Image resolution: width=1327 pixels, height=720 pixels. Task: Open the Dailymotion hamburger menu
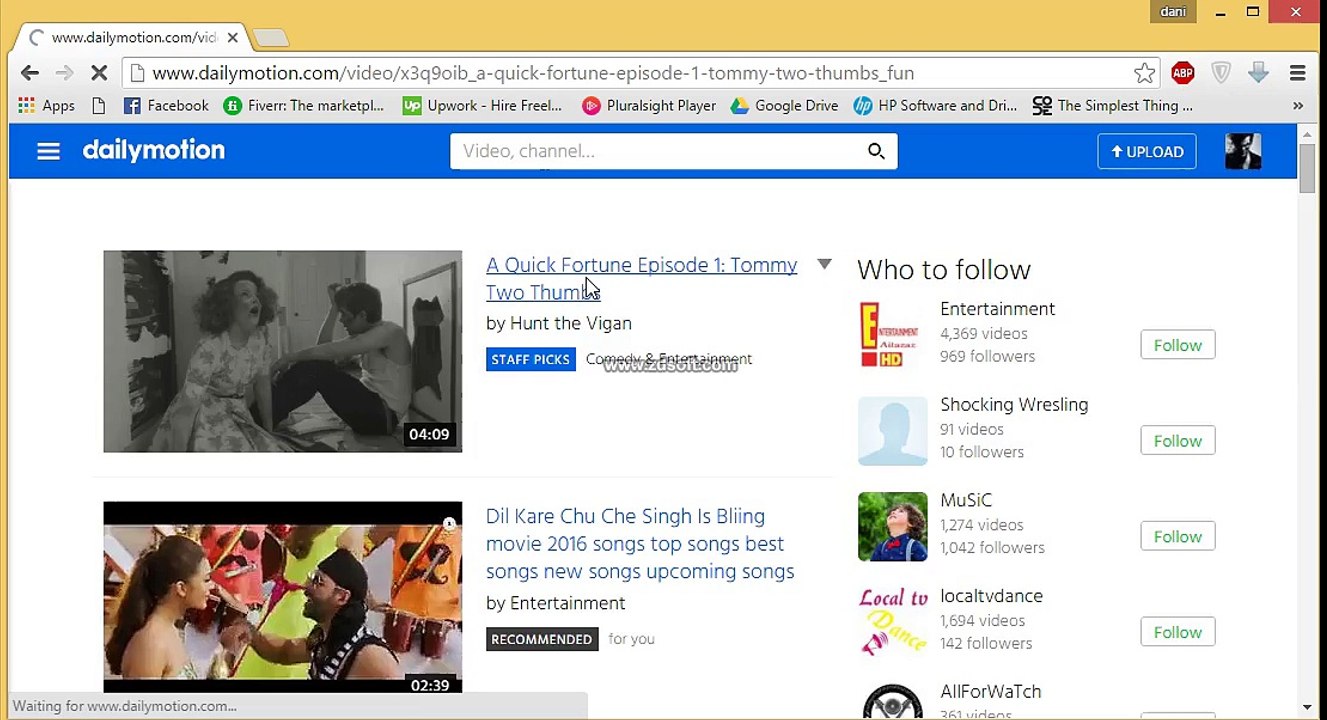[48, 151]
